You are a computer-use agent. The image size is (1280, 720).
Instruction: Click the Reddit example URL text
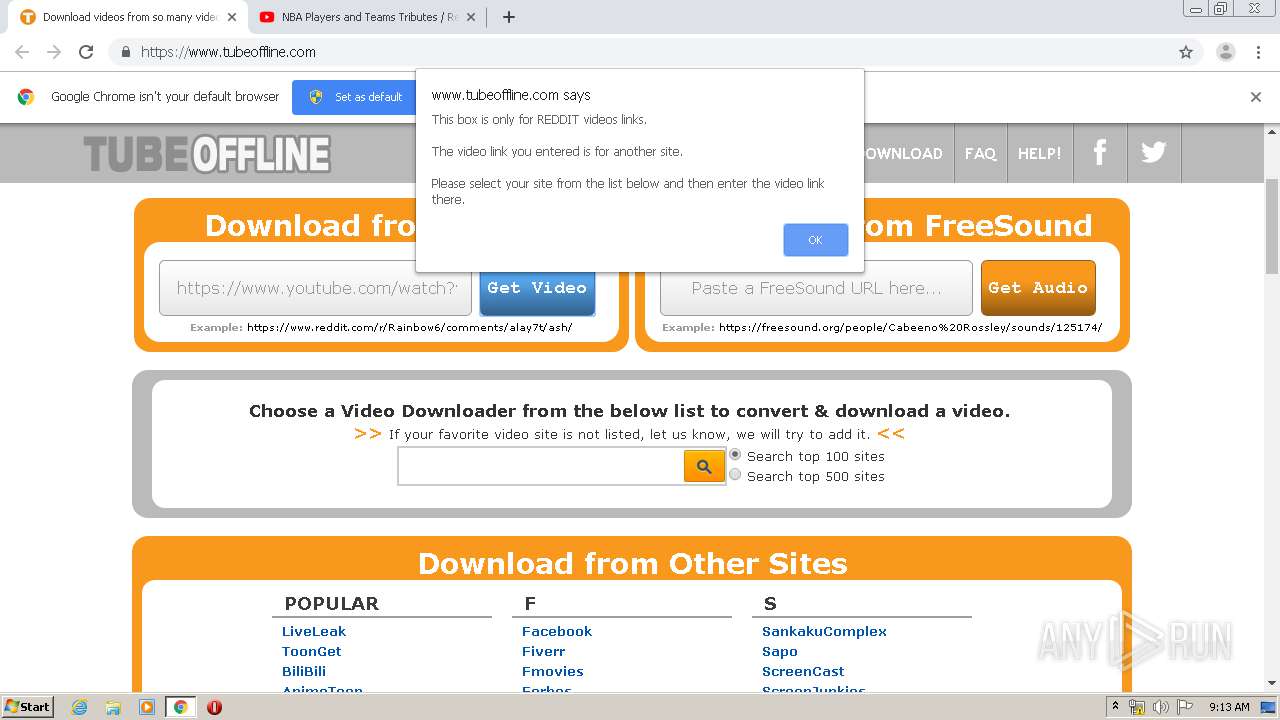click(x=409, y=327)
